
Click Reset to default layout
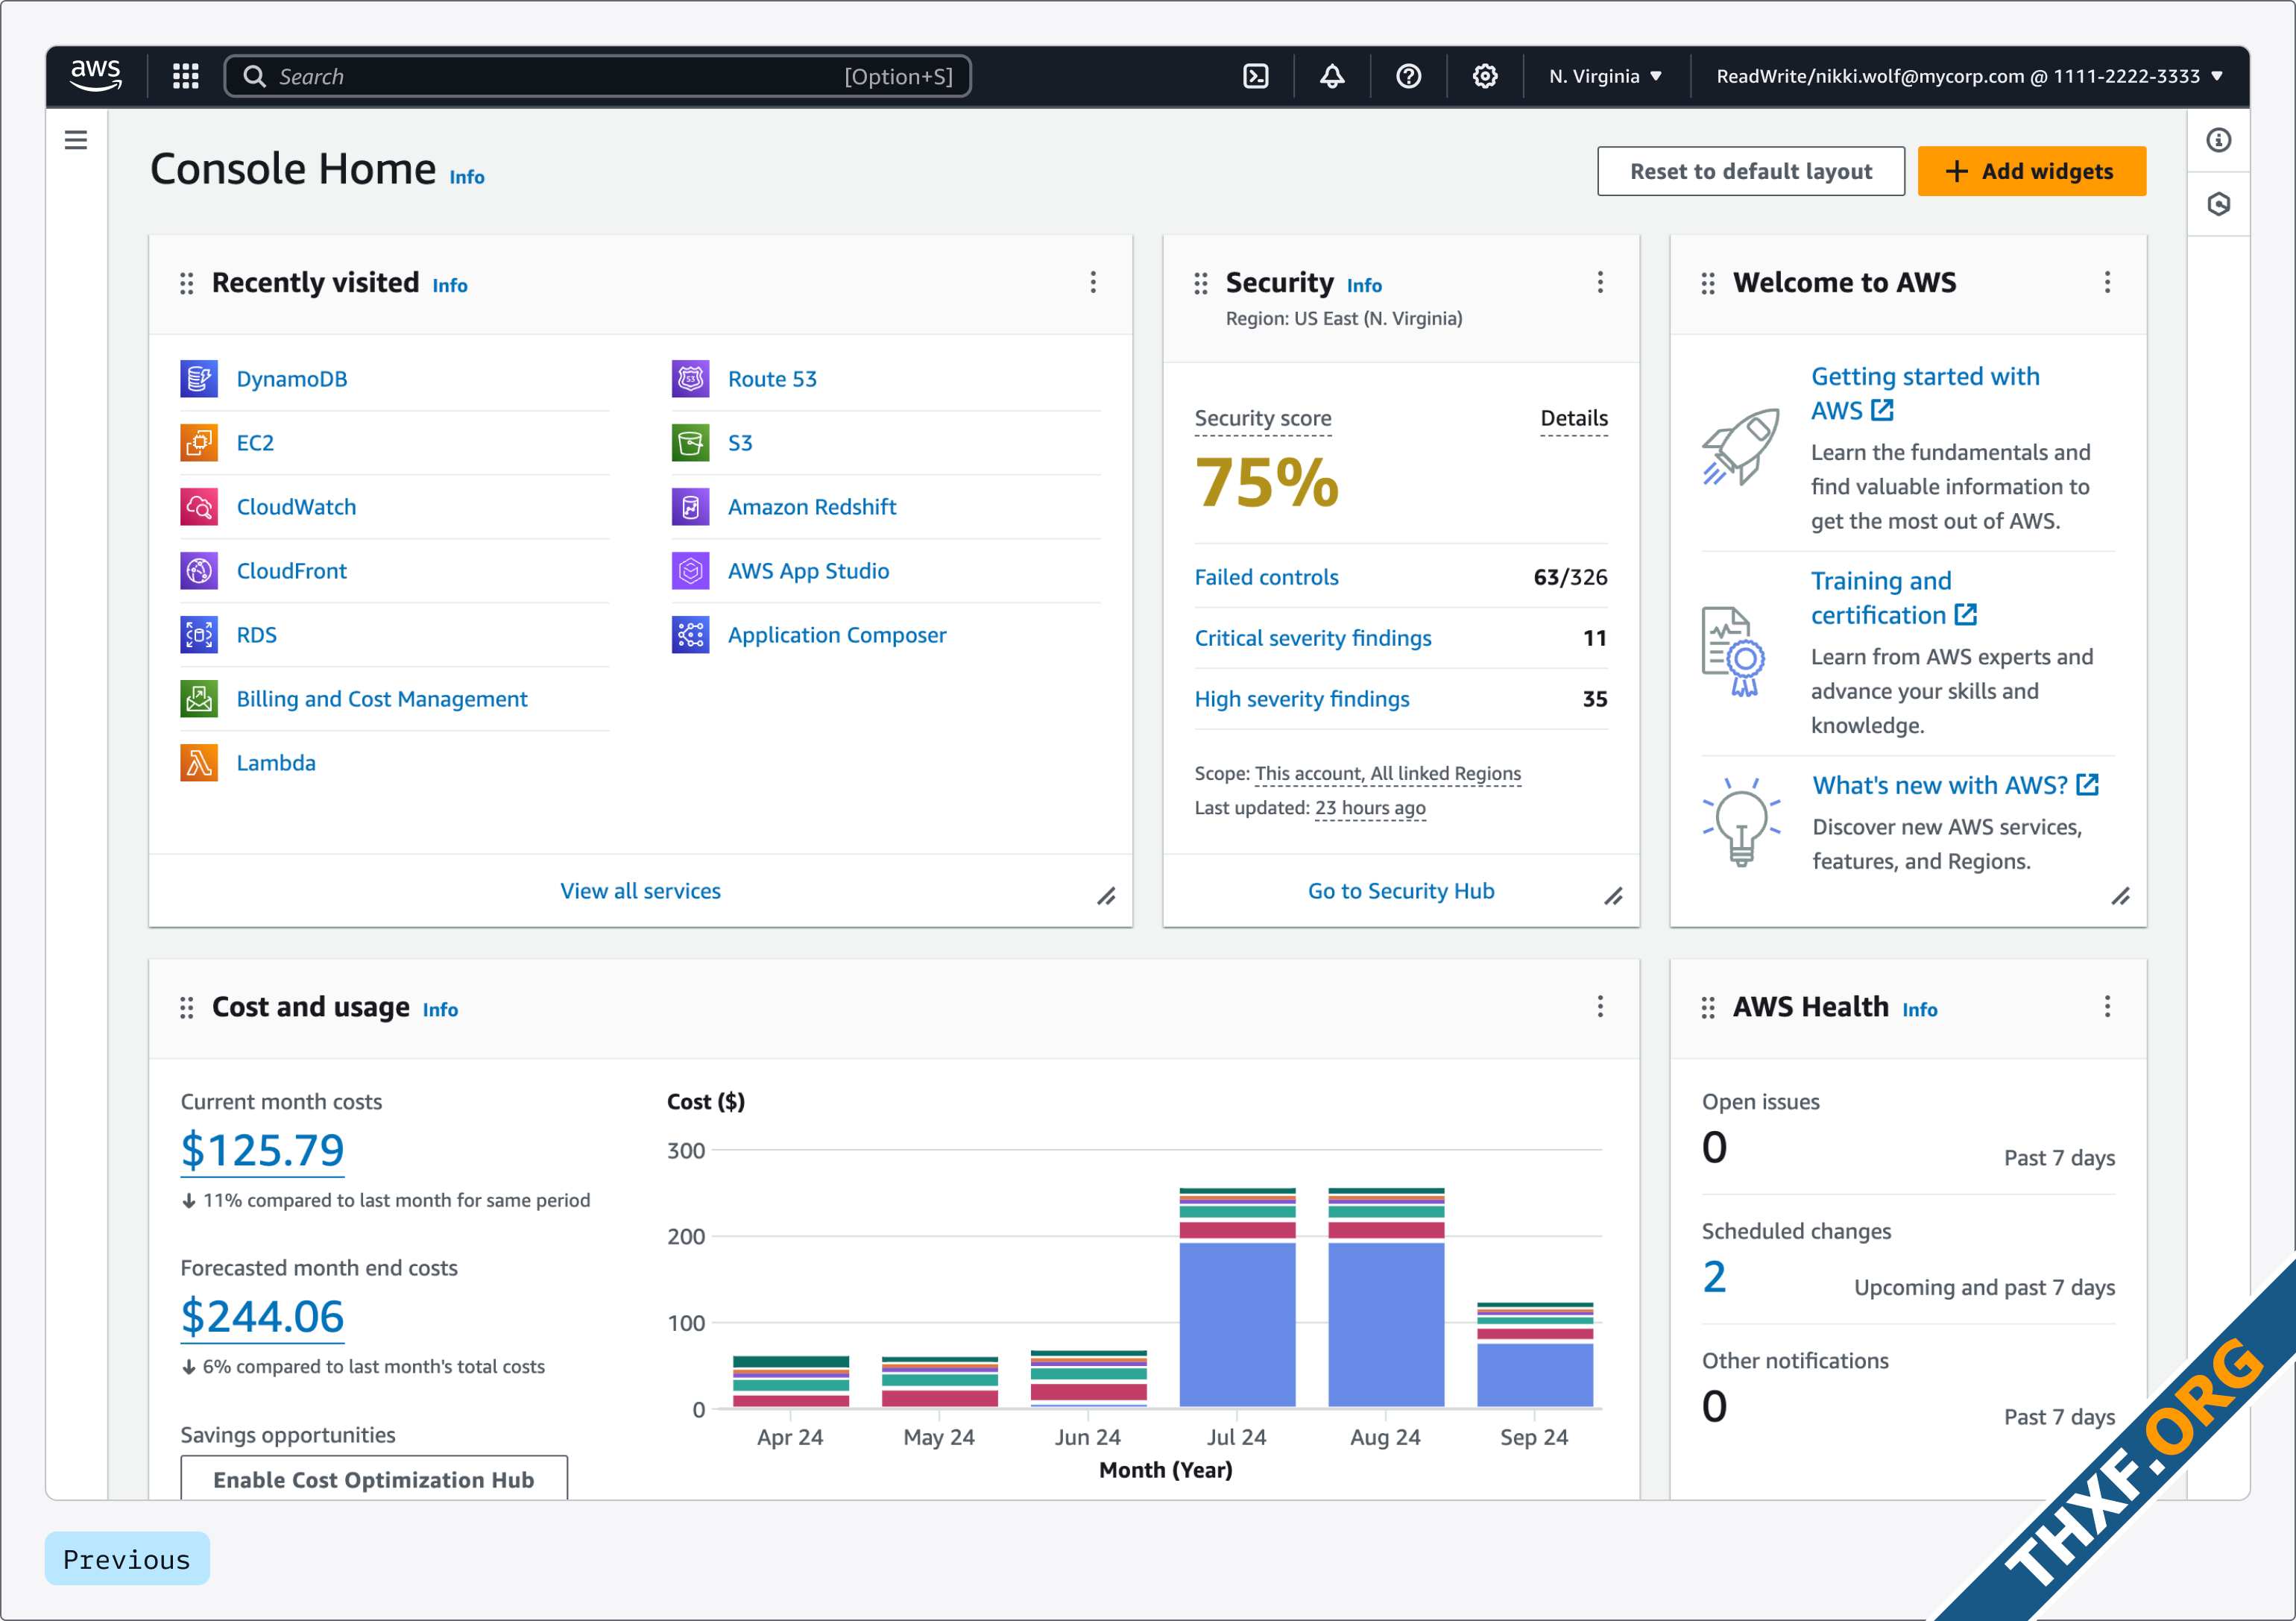1751,171
